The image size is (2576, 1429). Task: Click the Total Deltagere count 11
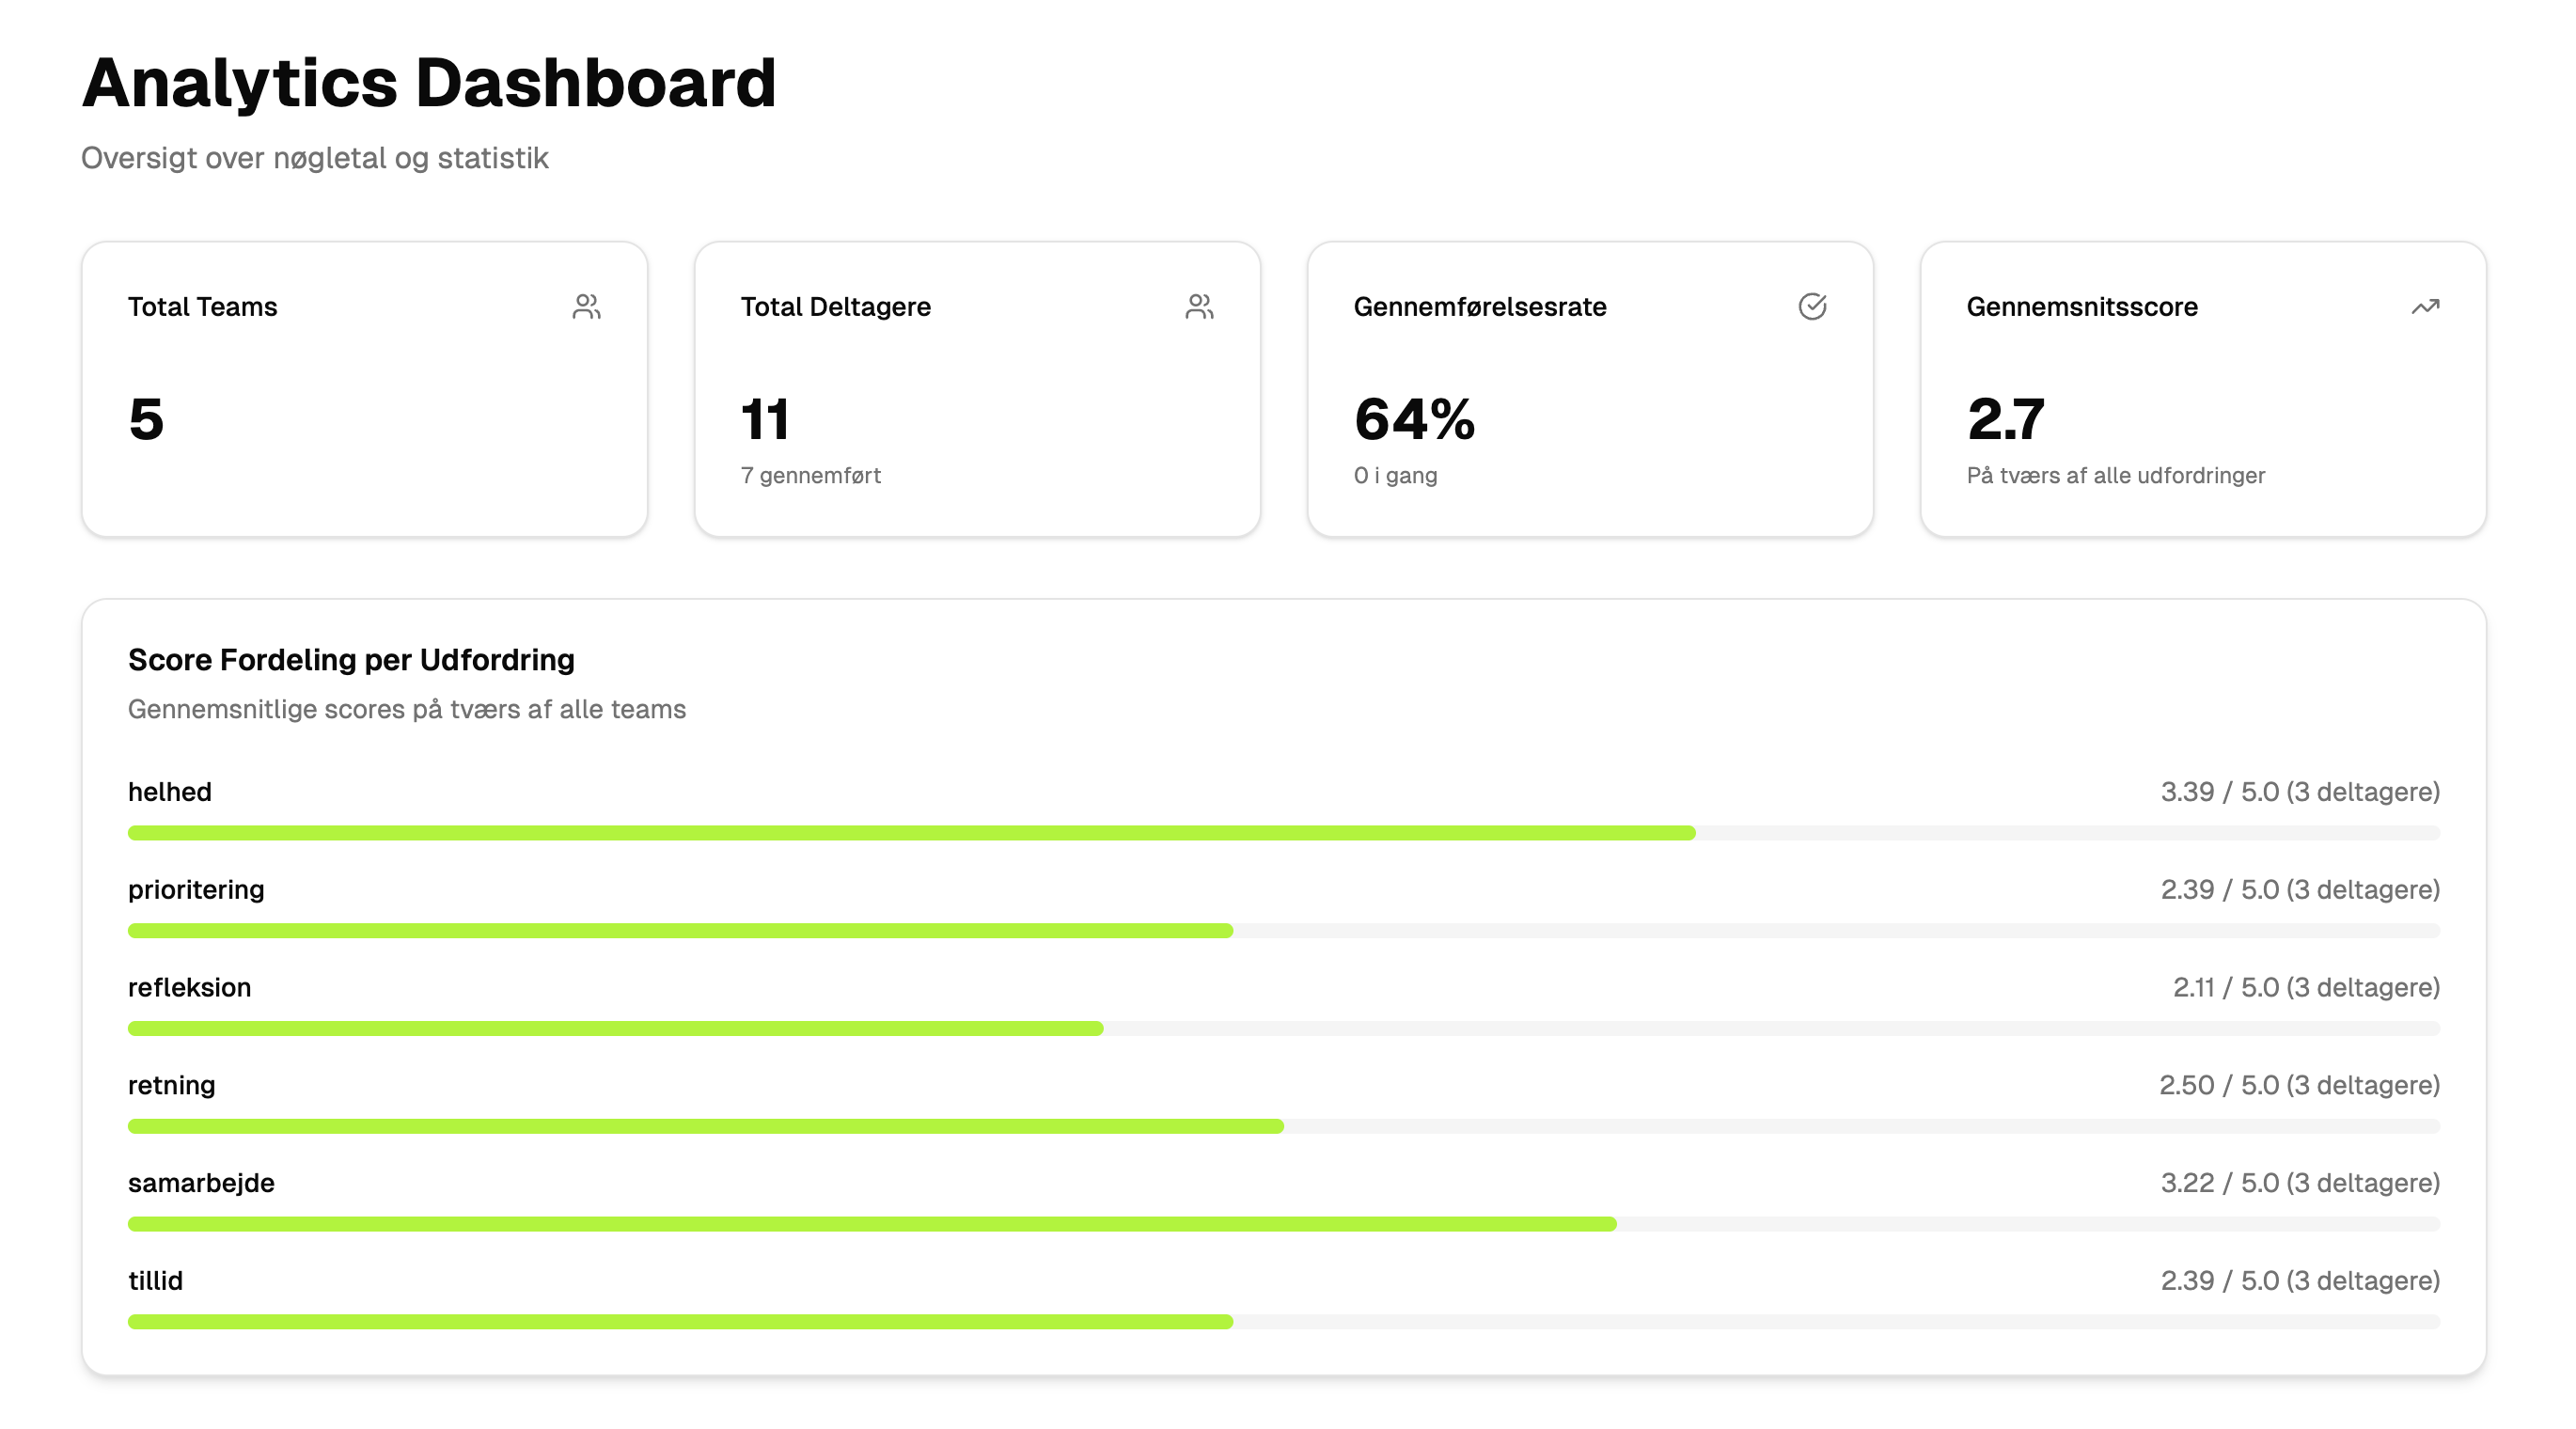pos(765,419)
